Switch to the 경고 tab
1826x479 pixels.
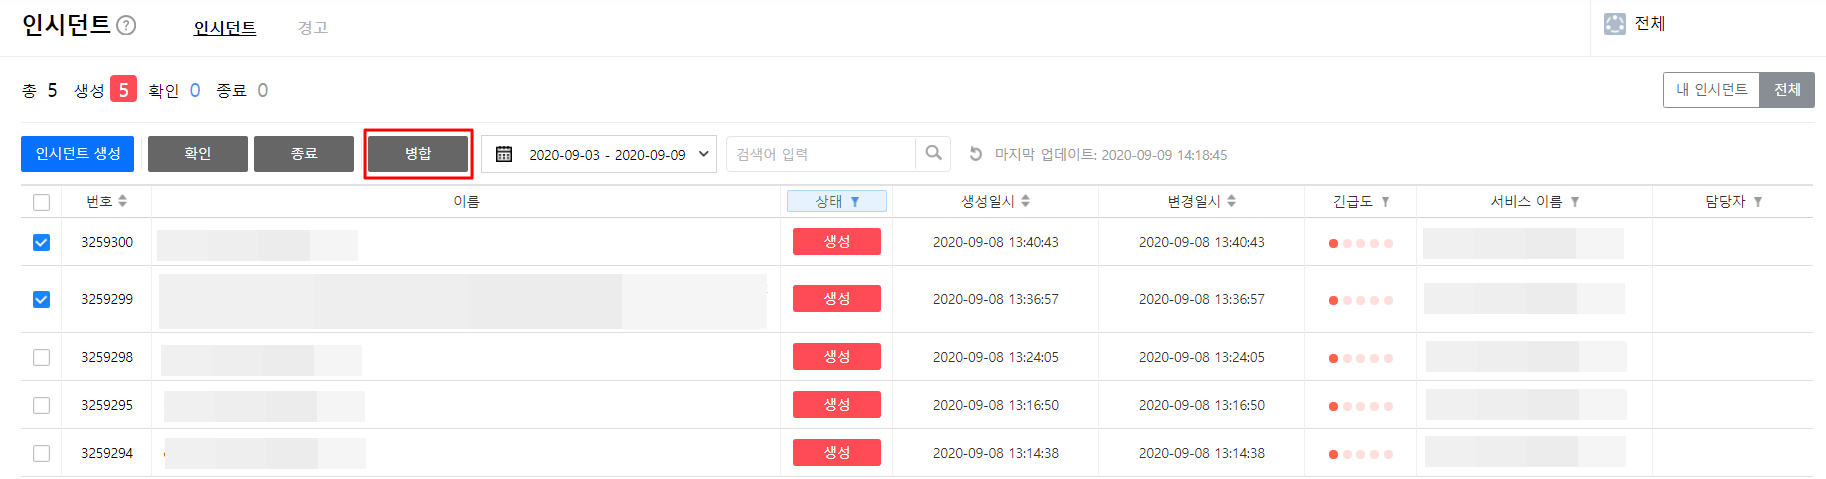click(x=313, y=28)
